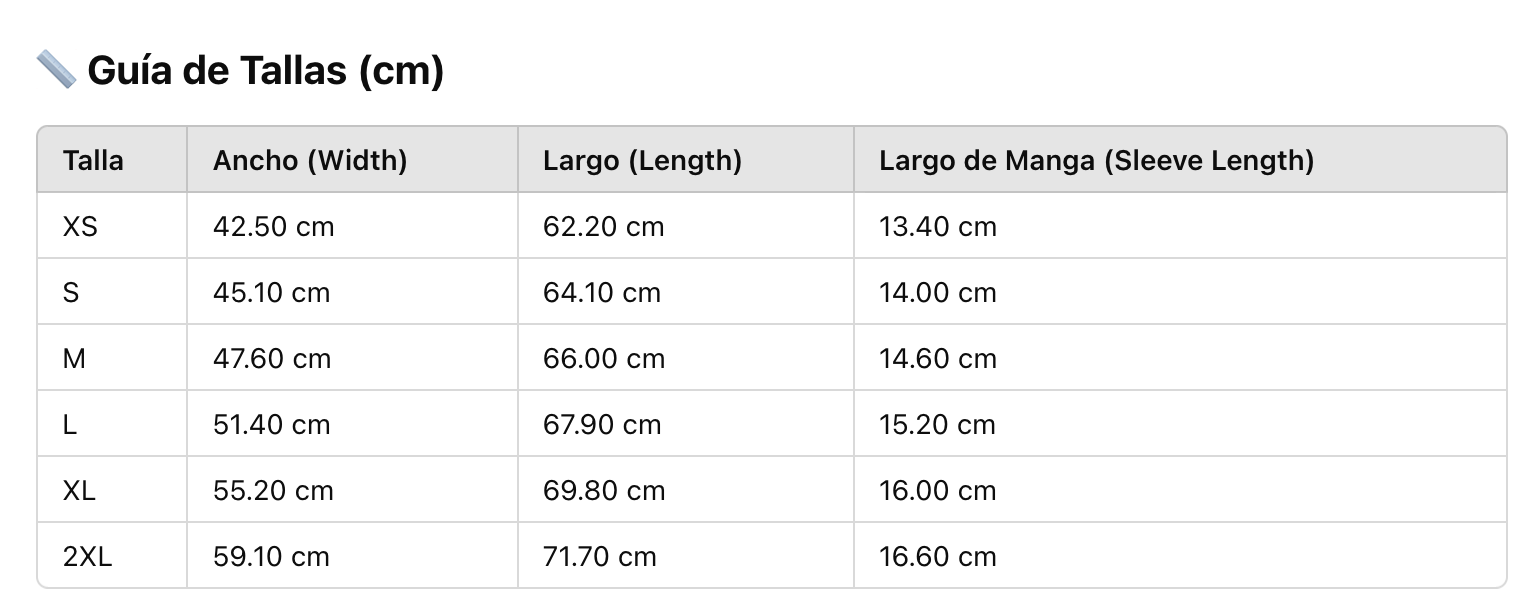Screen dimensions: 1538x614
Task: Click the ruler icon beside Guía de Tallas
Action: tap(56, 70)
